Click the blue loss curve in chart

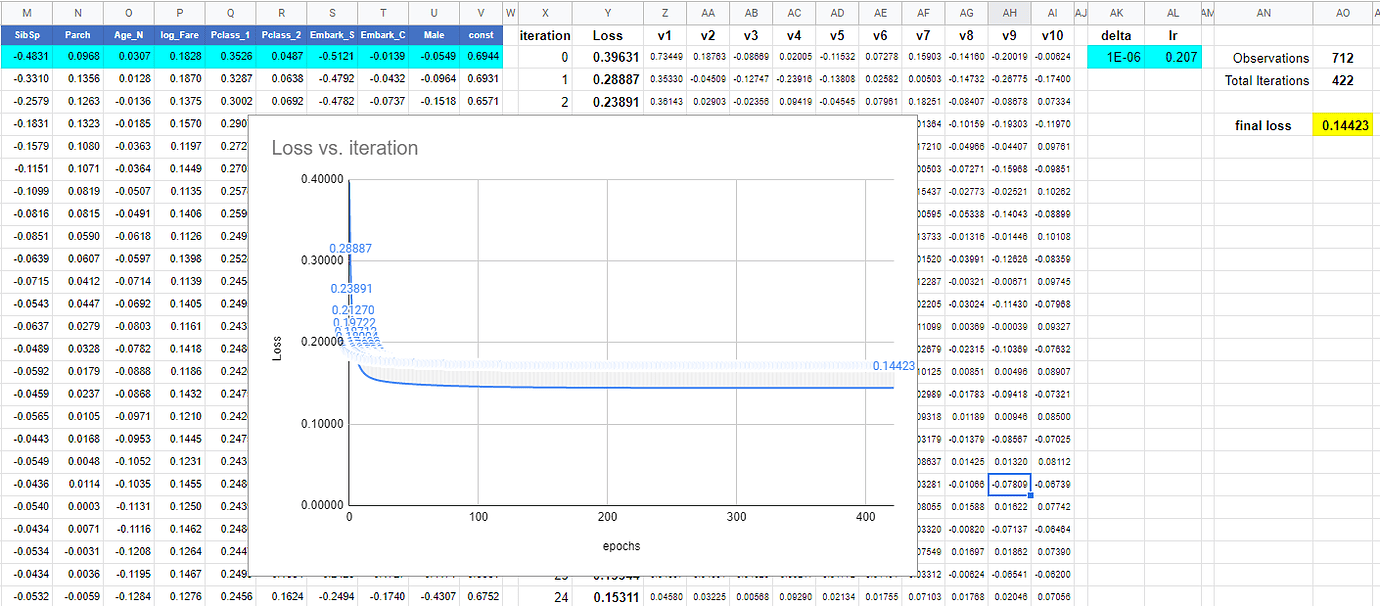pos(600,387)
